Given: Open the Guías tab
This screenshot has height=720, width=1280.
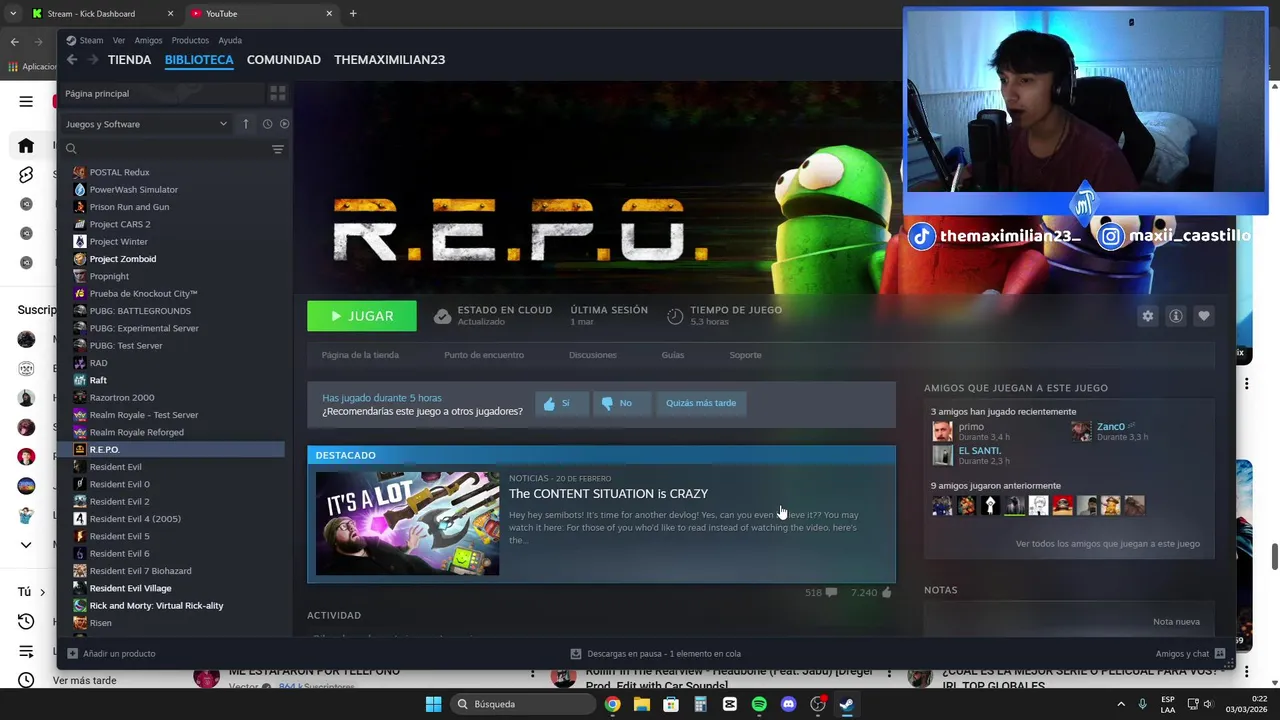Looking at the screenshot, I should coord(673,355).
